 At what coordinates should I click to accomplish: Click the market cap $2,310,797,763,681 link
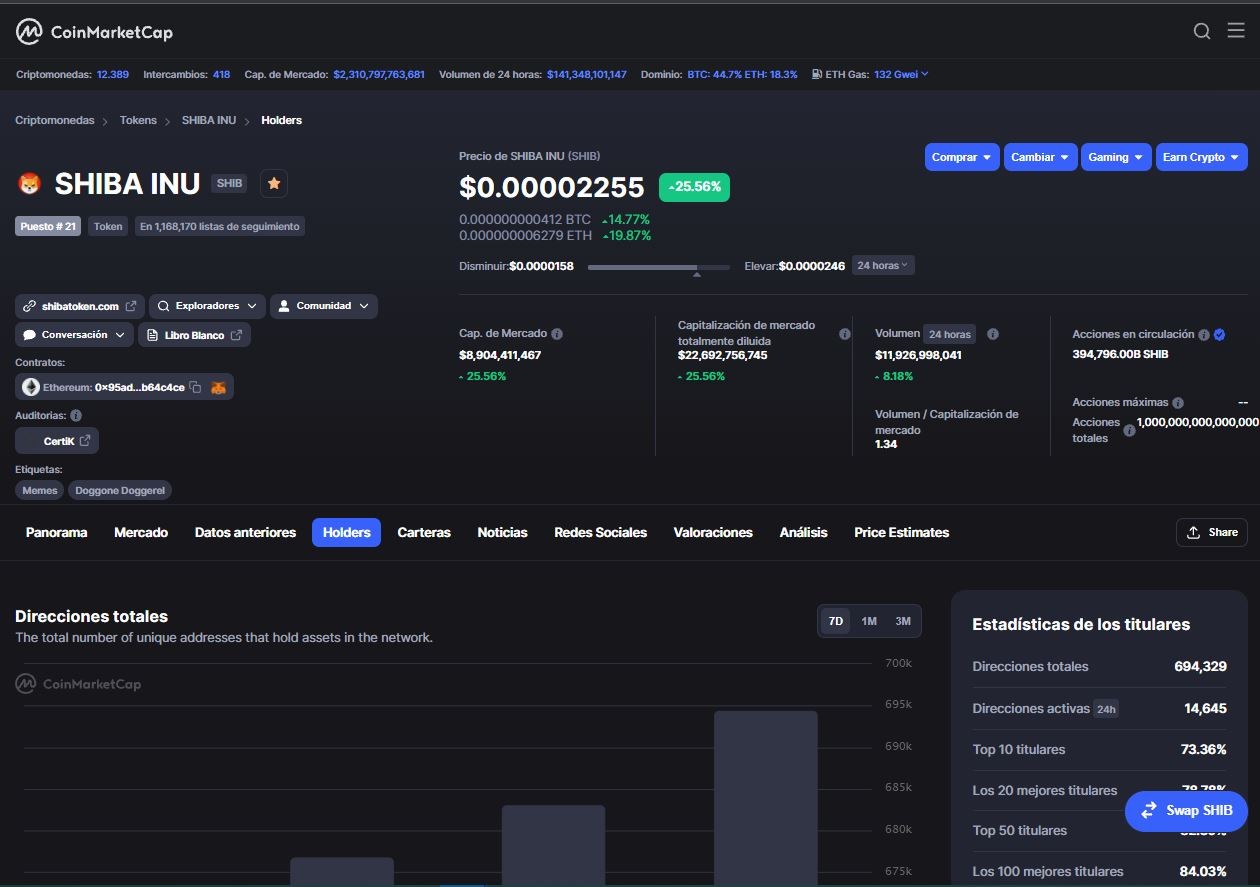(379, 74)
